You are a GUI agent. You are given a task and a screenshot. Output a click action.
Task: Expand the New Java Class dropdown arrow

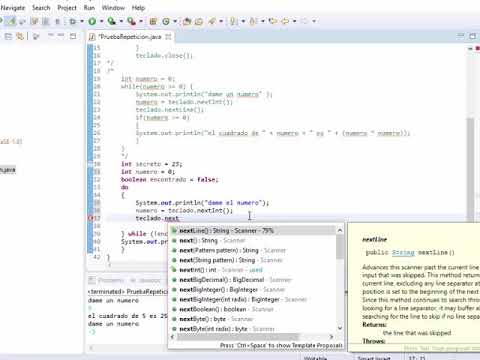tap(175, 21)
